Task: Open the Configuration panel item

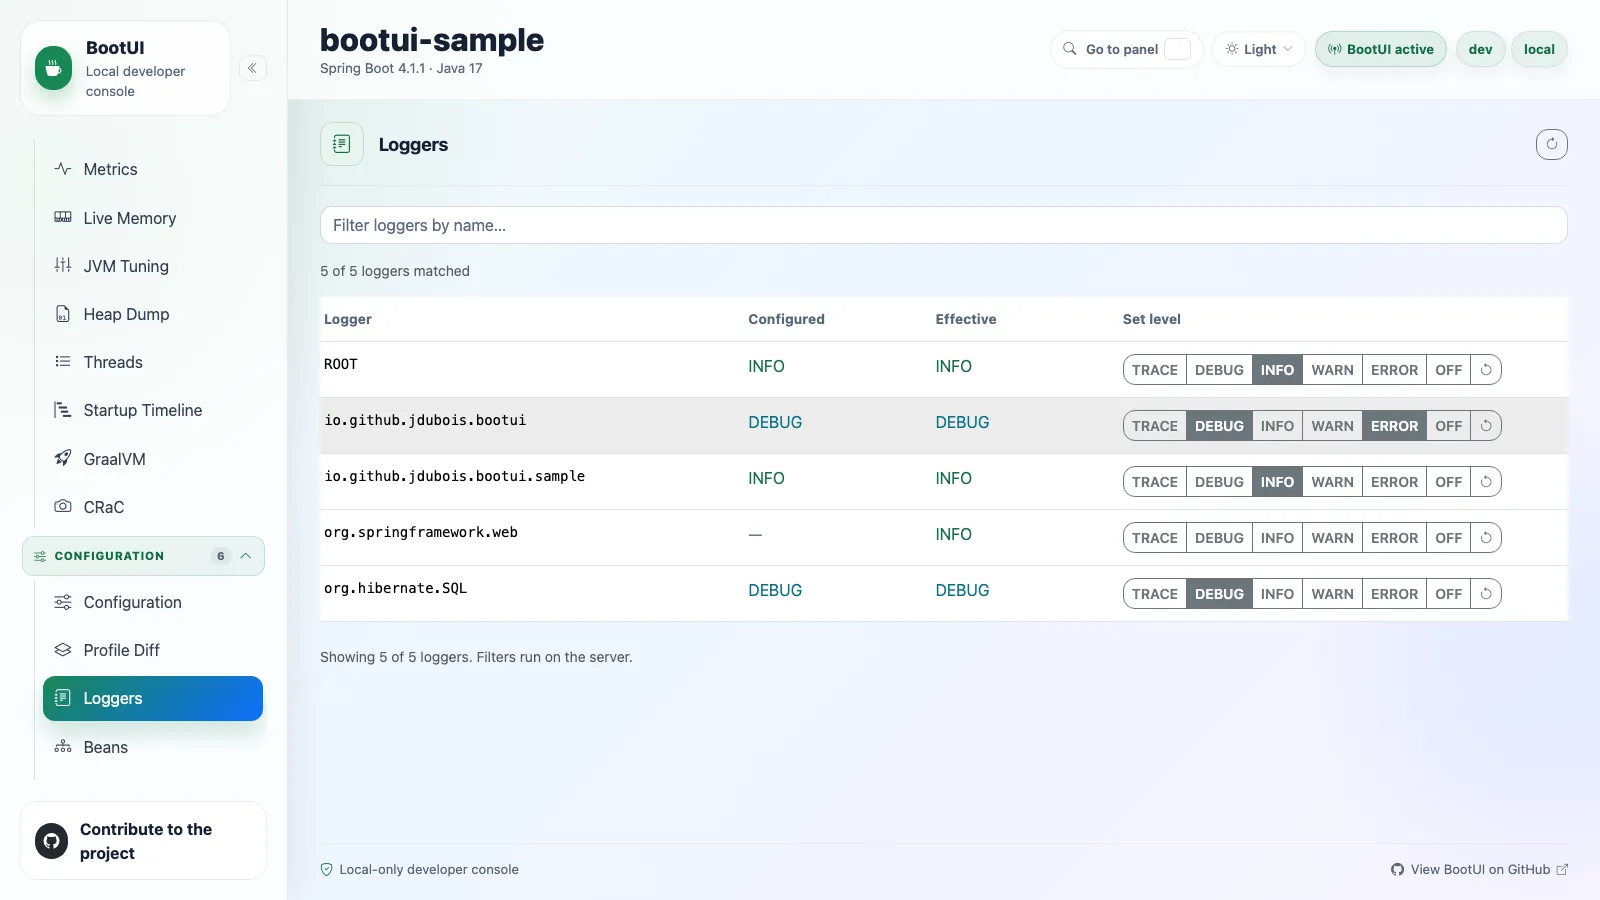Action: pyautogui.click(x=152, y=602)
